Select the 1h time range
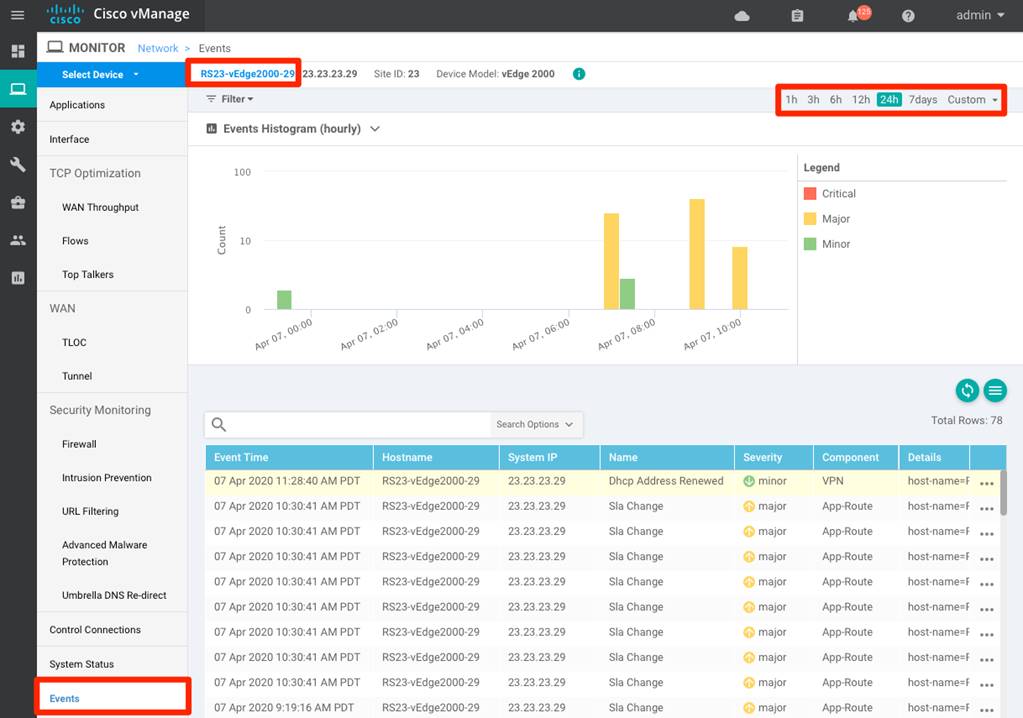The height and width of the screenshot is (718, 1023). (791, 100)
